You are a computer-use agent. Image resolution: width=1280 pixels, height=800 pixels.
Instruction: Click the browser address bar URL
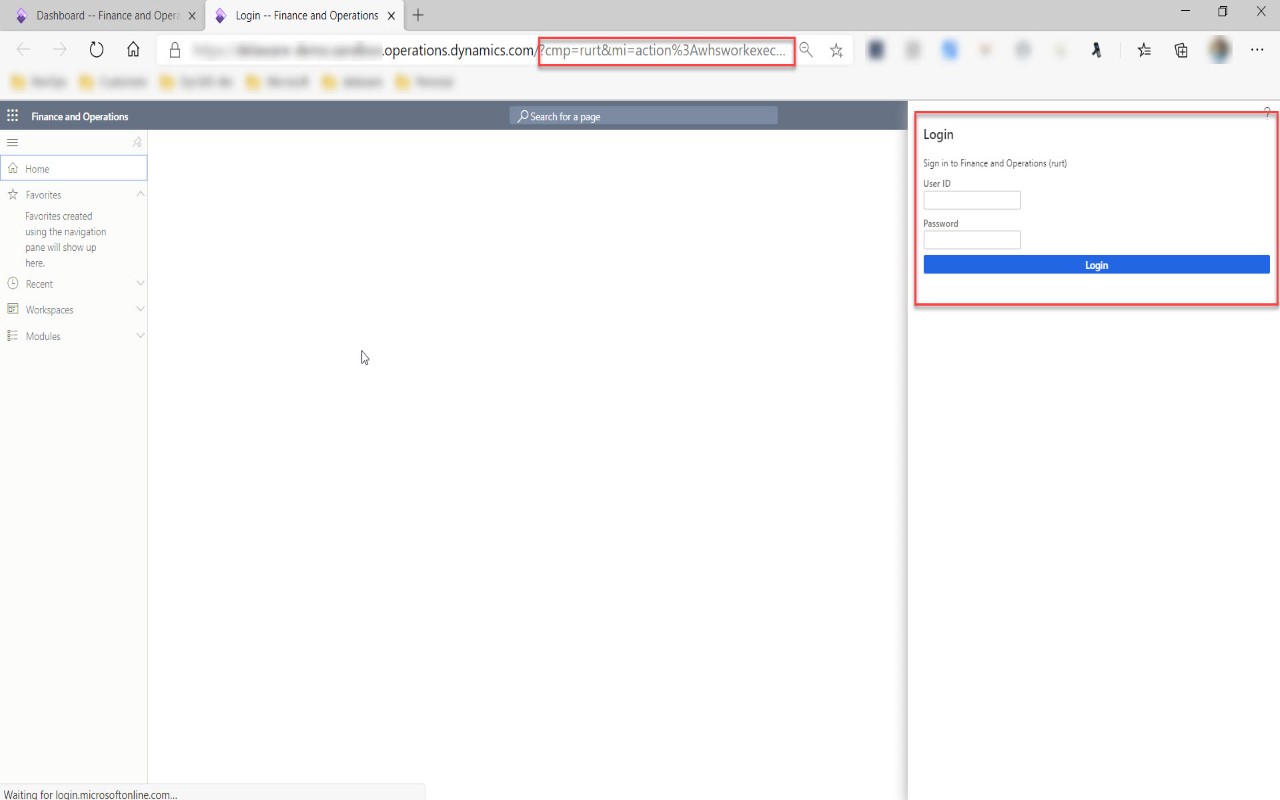(x=490, y=50)
